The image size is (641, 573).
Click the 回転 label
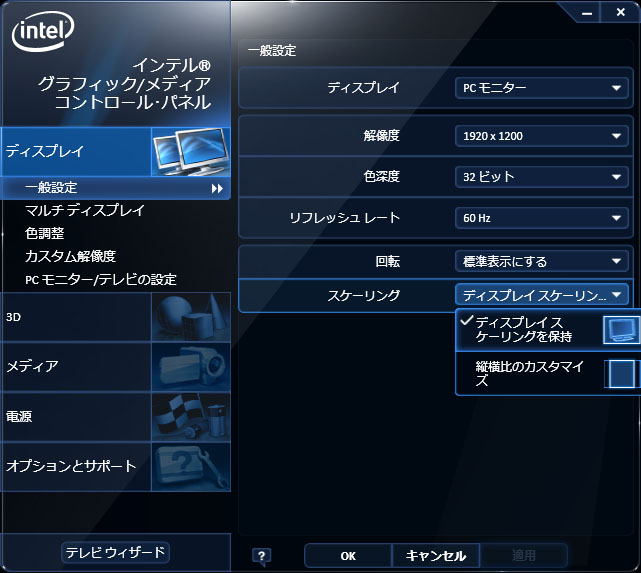[388, 261]
